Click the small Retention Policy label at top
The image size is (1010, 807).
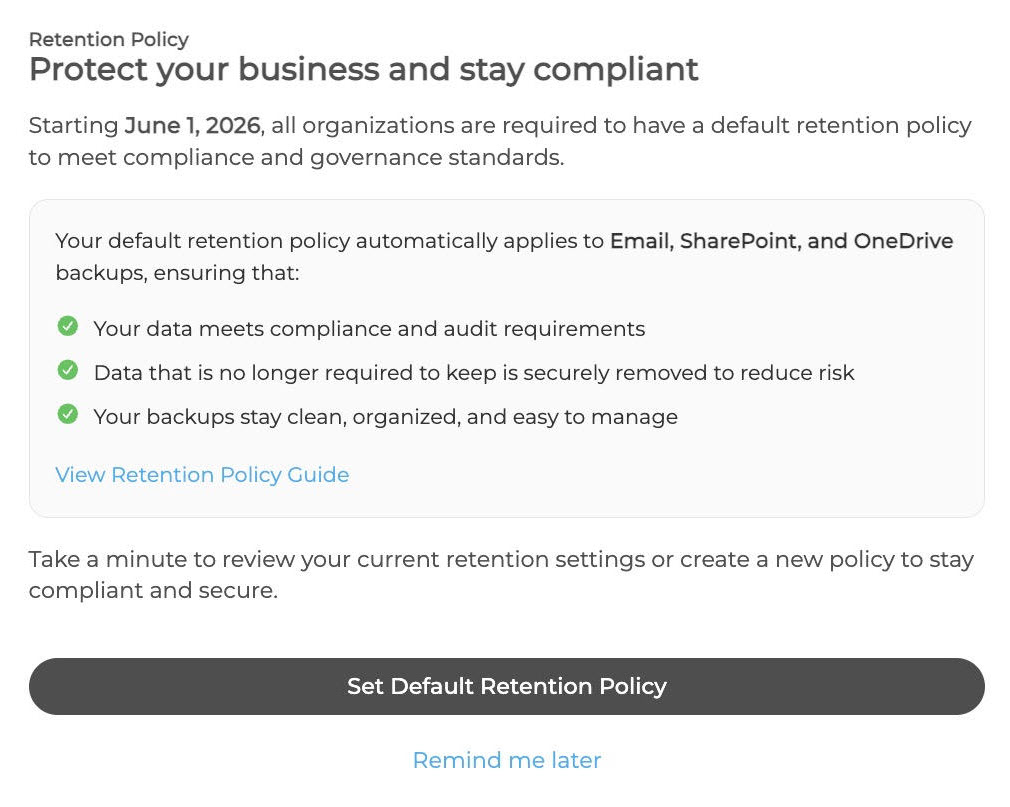tap(108, 40)
